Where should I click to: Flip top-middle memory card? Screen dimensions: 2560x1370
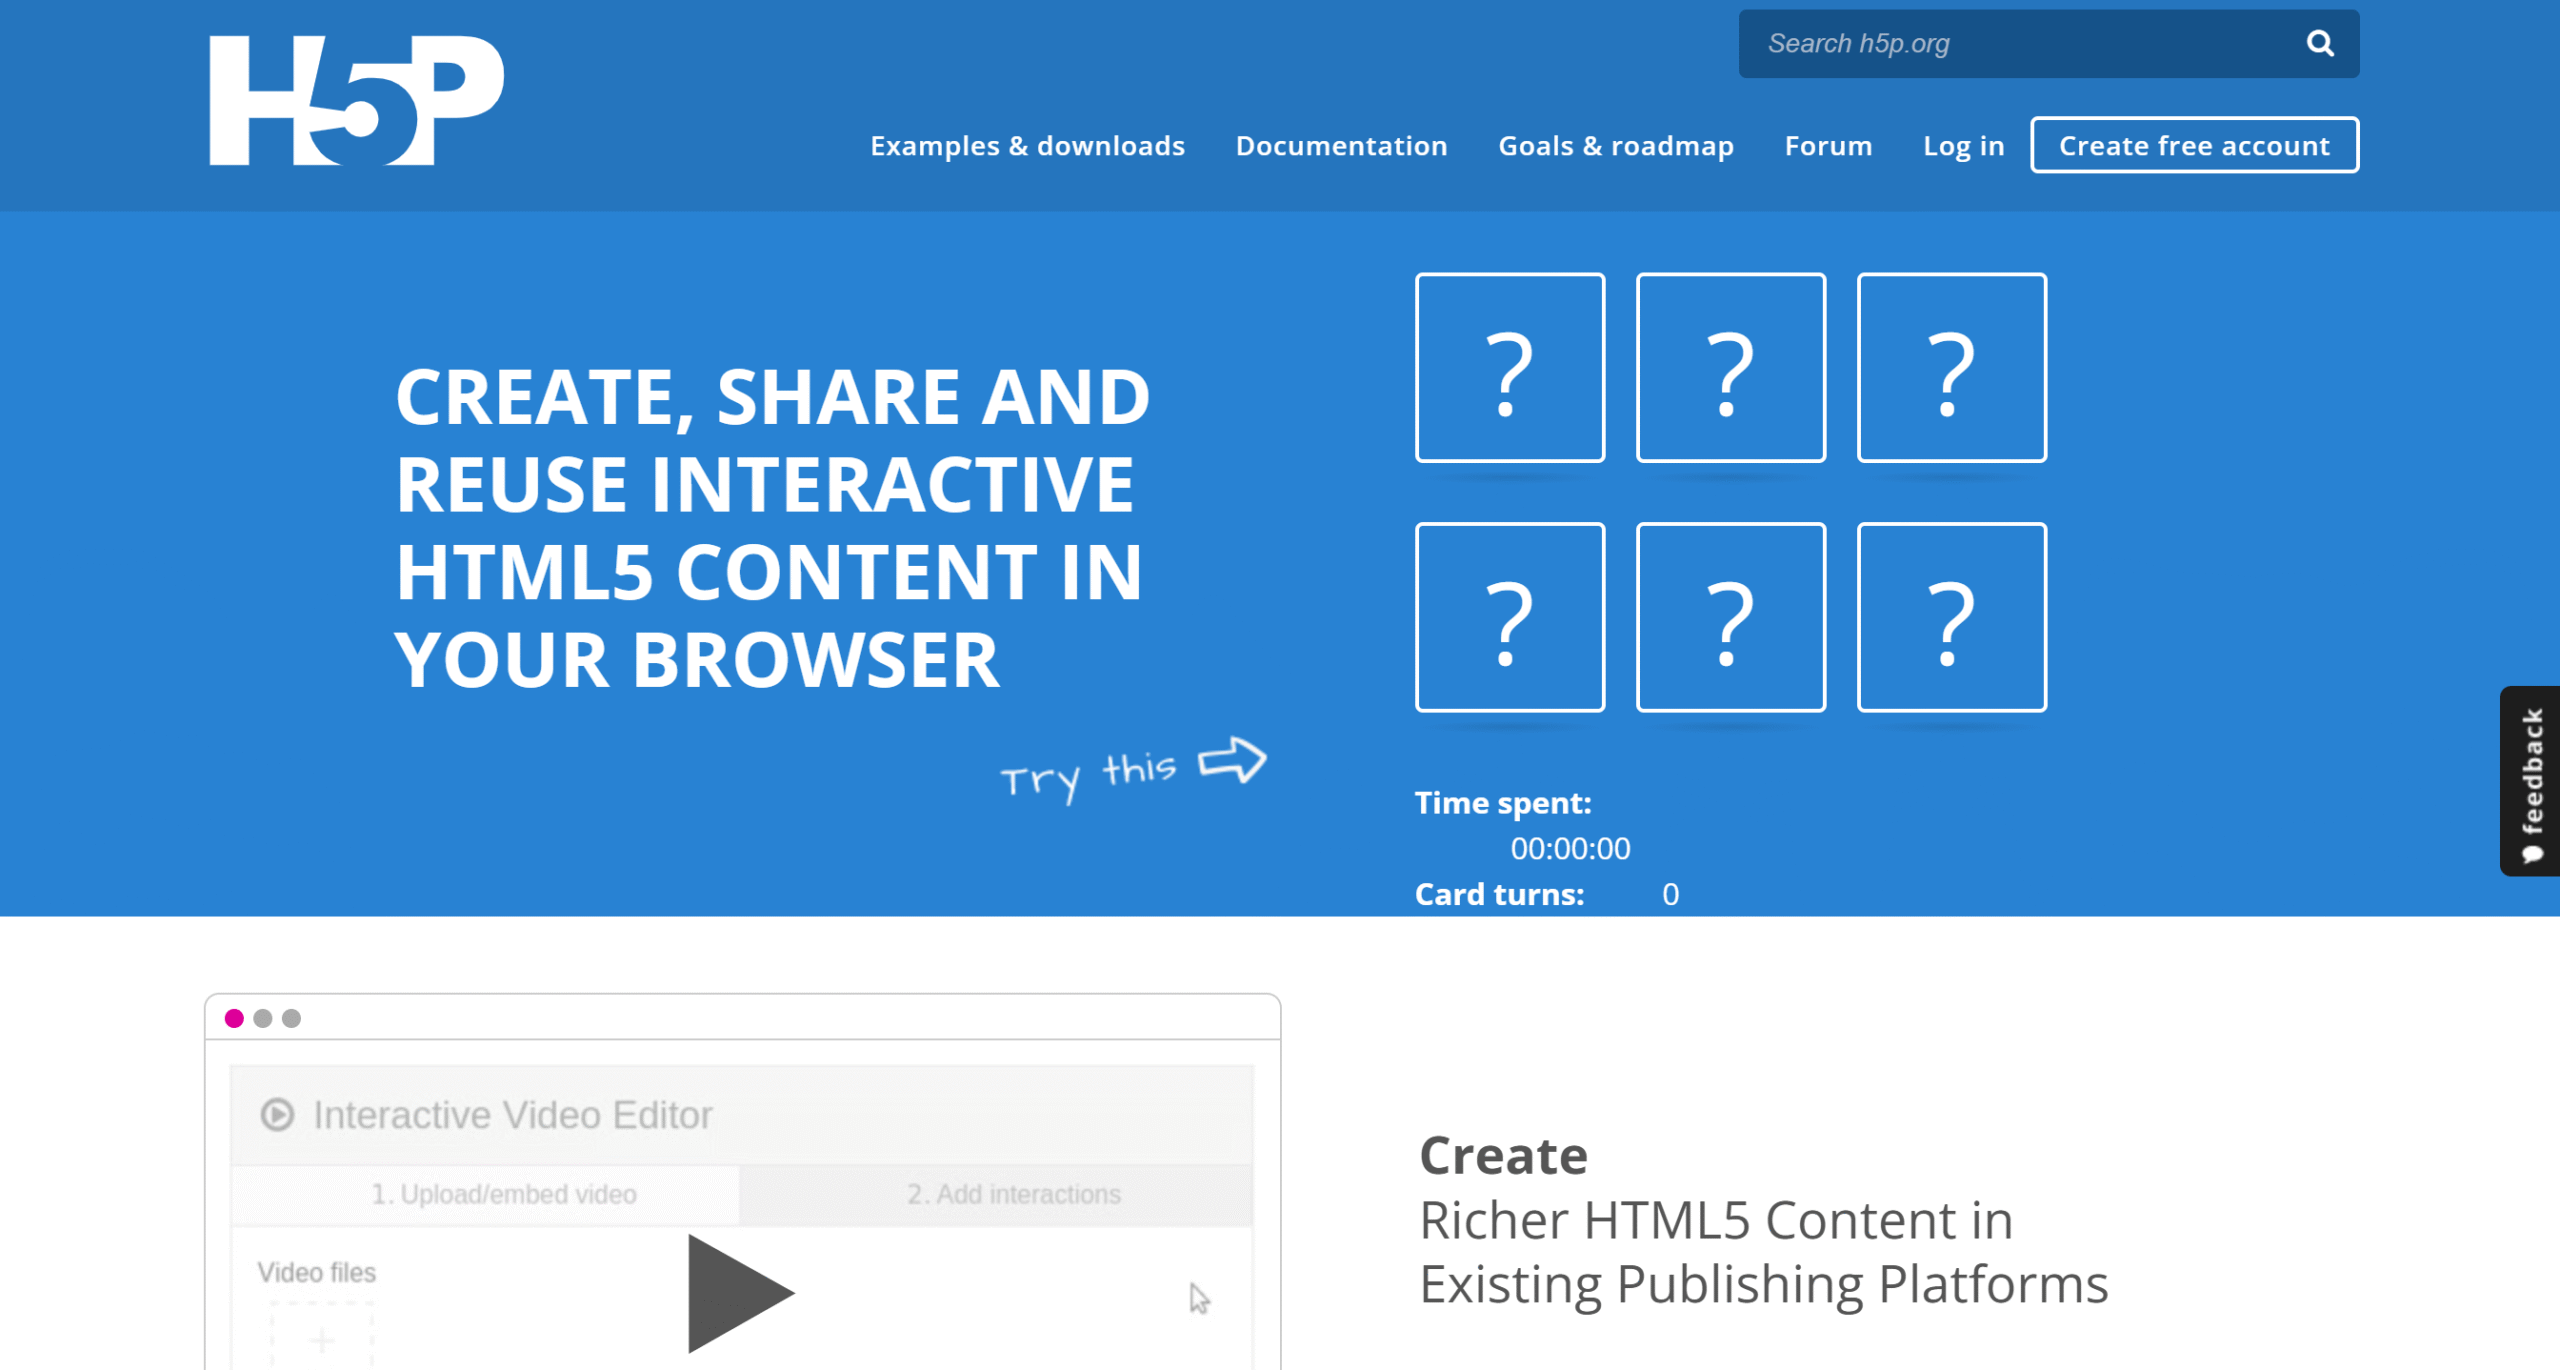coord(1731,368)
